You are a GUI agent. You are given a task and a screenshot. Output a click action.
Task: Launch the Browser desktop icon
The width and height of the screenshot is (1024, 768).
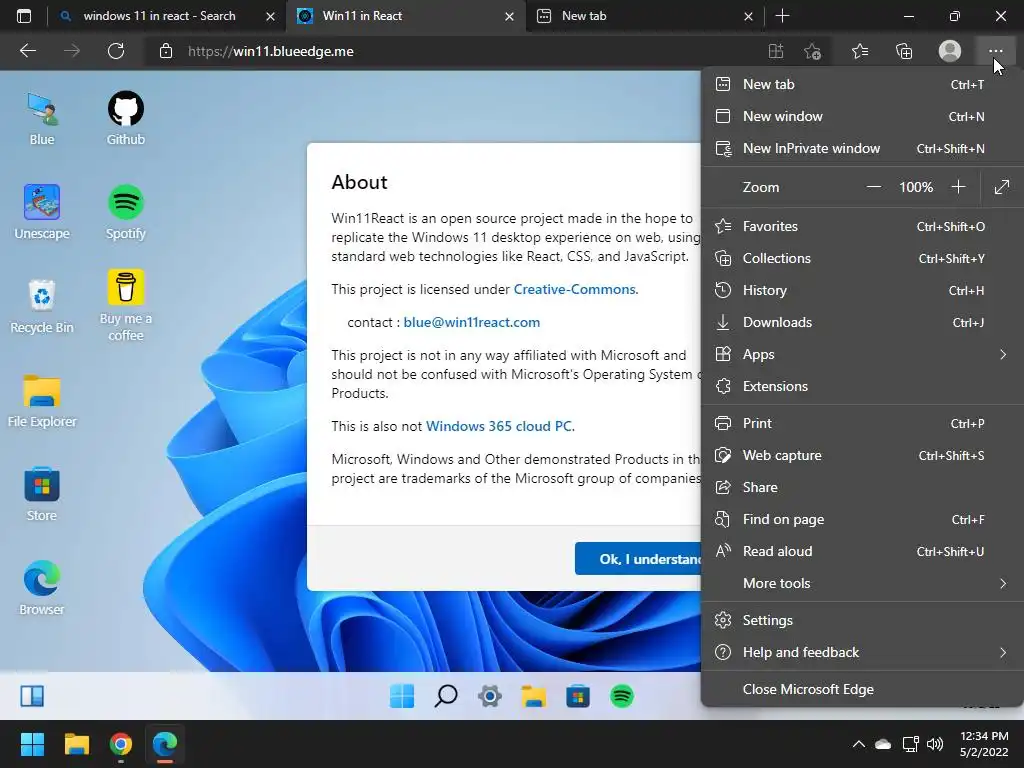[x=42, y=588]
